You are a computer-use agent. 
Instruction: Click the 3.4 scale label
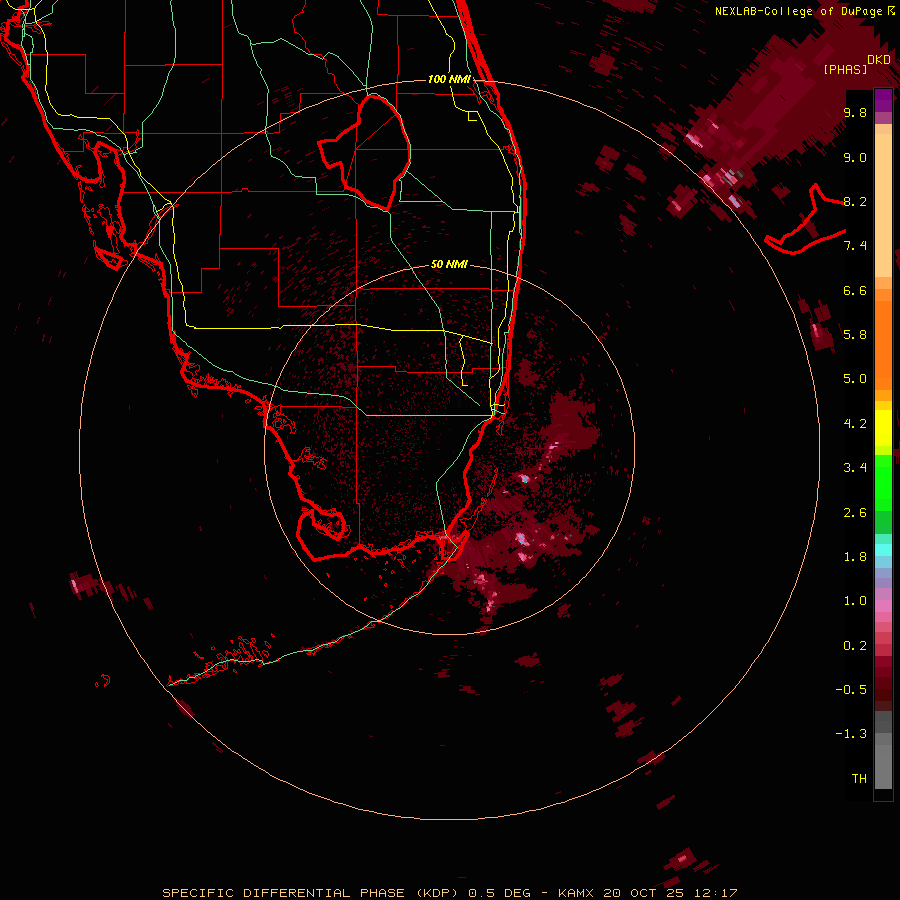(x=855, y=468)
